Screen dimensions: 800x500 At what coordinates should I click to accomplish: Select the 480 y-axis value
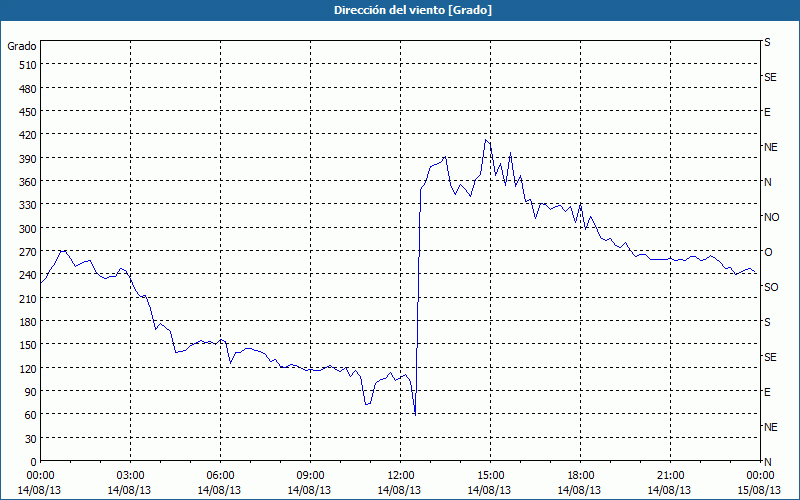click(x=28, y=89)
